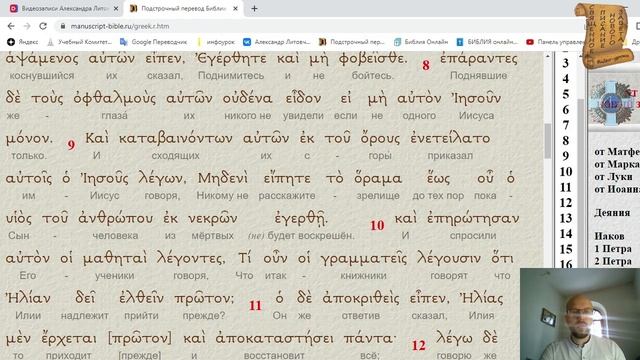The width and height of the screenshot is (640, 360).
Task: Open the book от Иоанна
Action: (617, 189)
